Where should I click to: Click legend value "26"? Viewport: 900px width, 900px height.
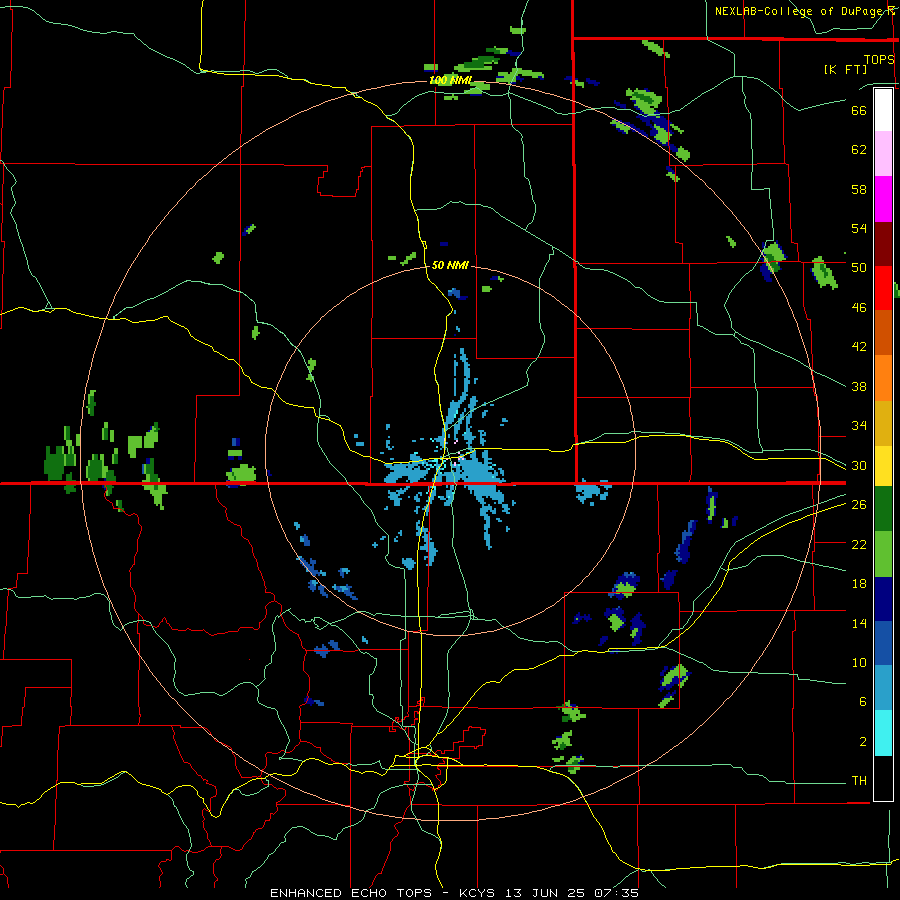click(859, 505)
